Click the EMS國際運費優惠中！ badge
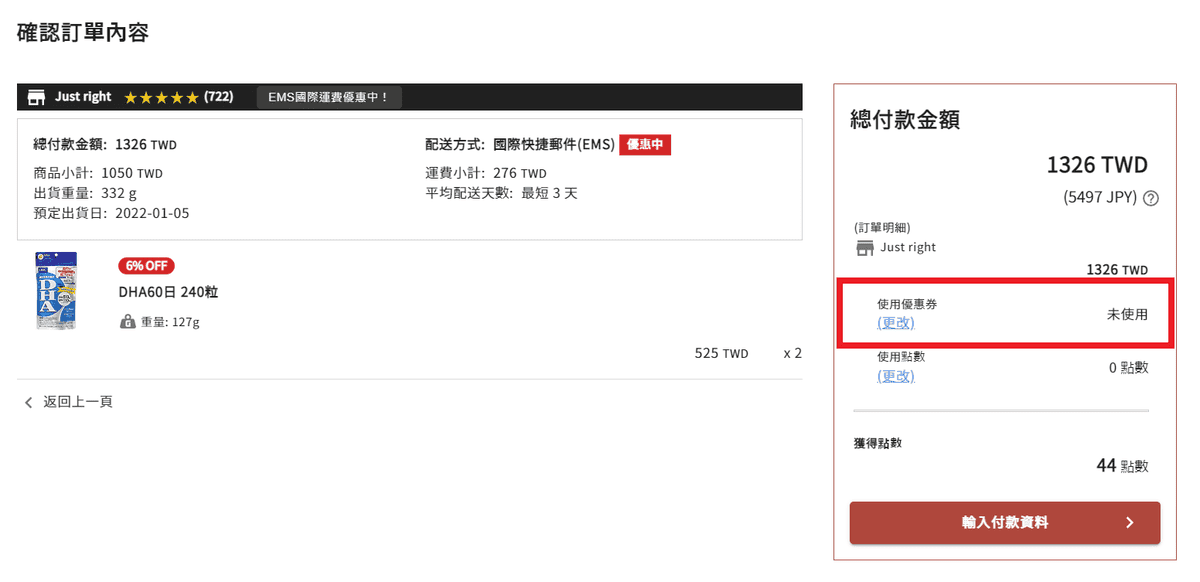1200x582 pixels. (x=329, y=97)
